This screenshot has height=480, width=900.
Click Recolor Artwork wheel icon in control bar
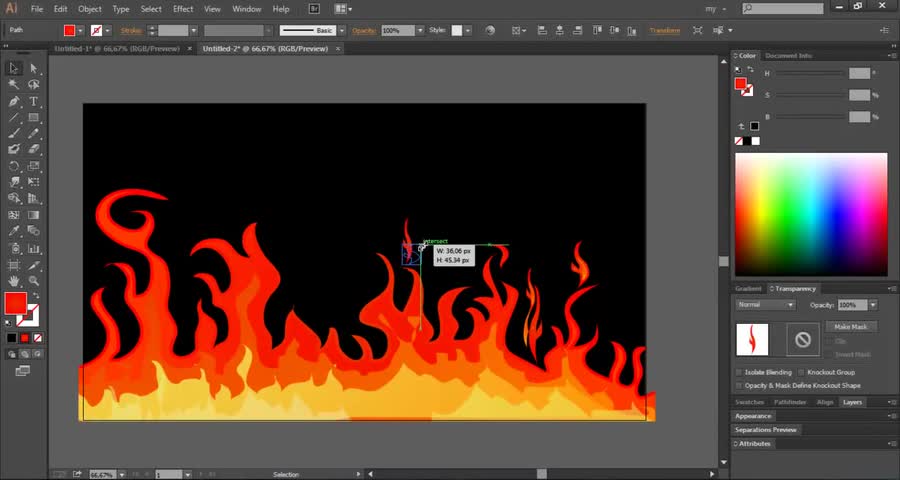[x=490, y=30]
